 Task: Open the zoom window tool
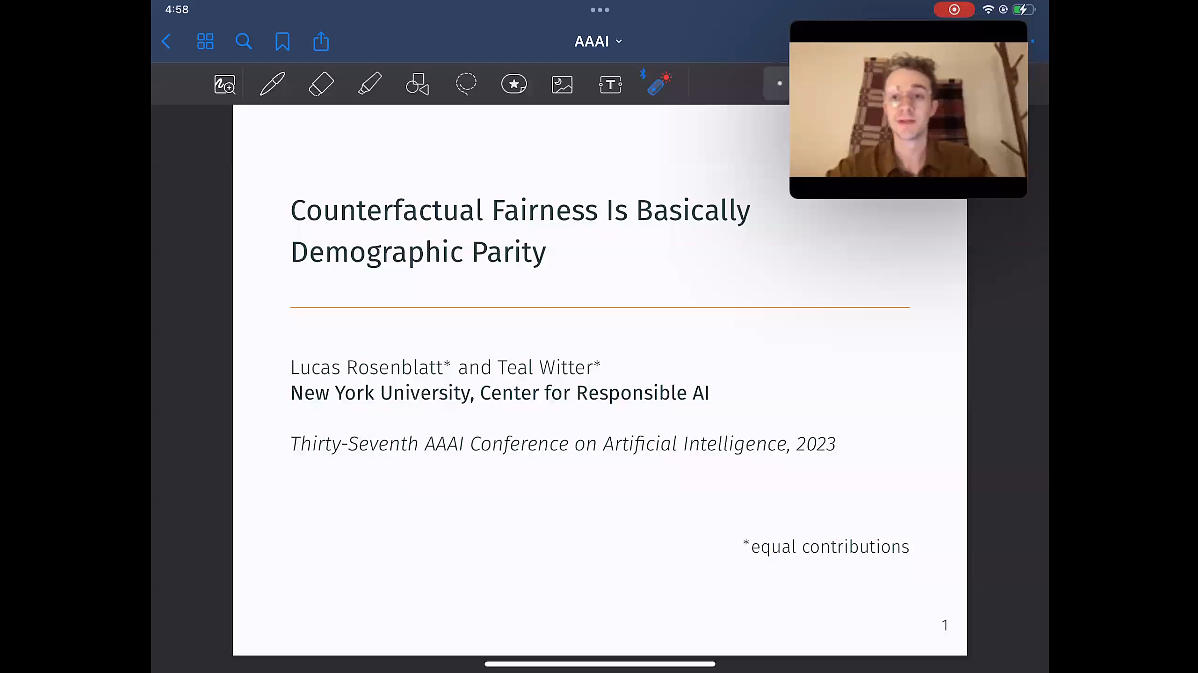[x=224, y=83]
